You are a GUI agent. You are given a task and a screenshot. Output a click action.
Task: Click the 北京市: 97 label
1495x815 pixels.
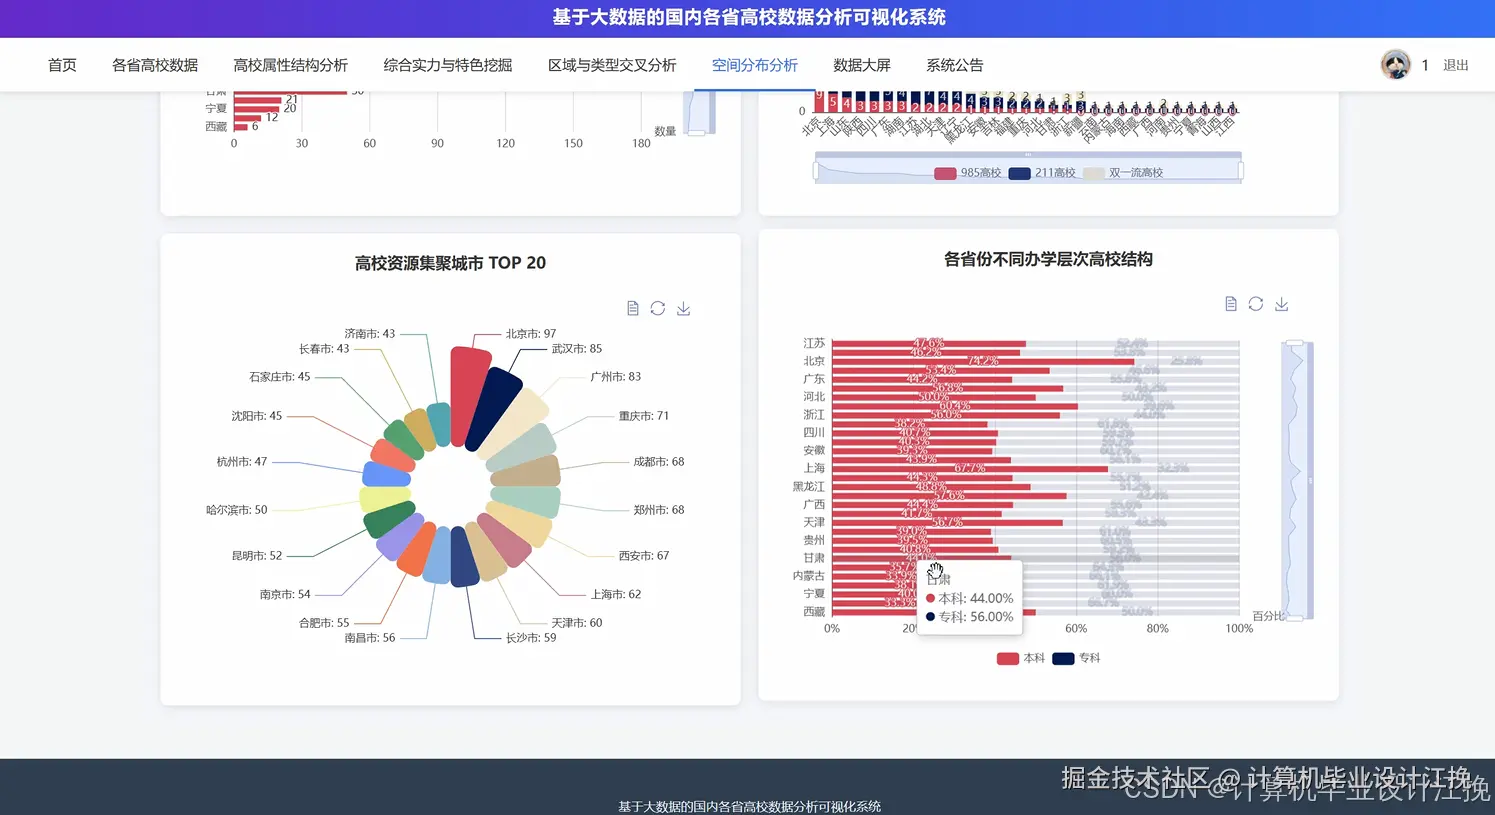coord(531,334)
